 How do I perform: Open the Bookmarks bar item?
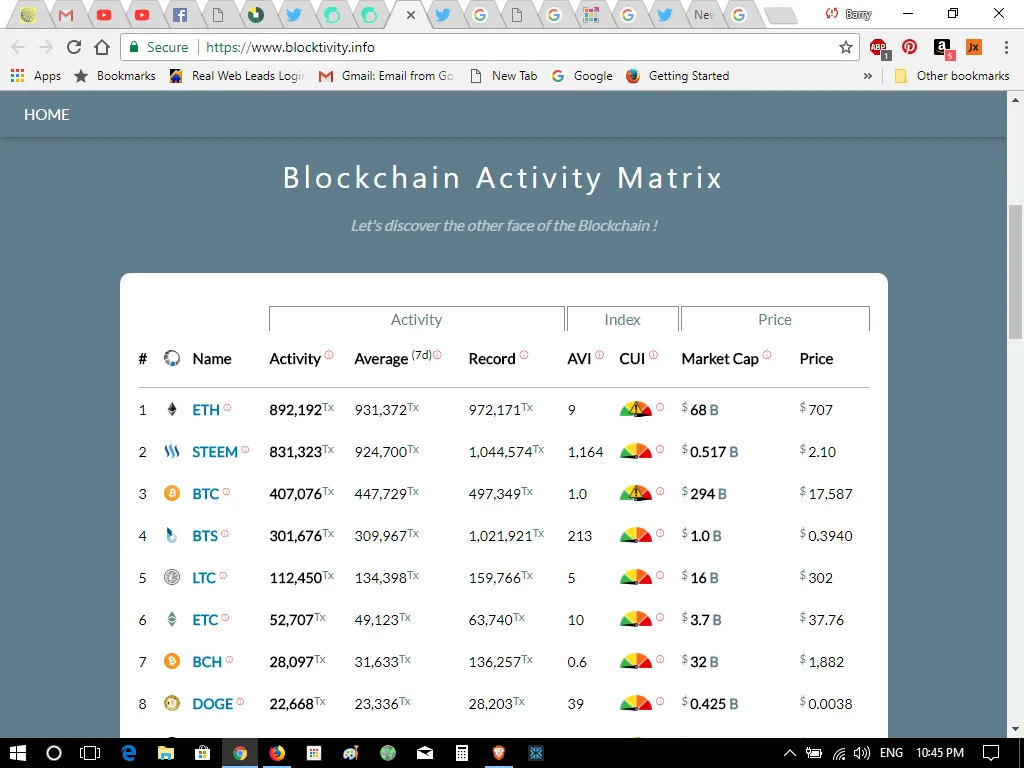[x=115, y=76]
